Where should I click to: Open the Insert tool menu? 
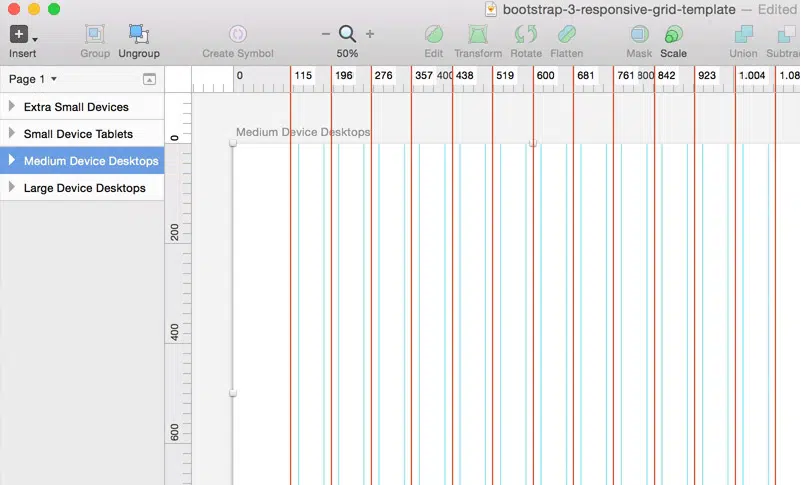point(22,35)
